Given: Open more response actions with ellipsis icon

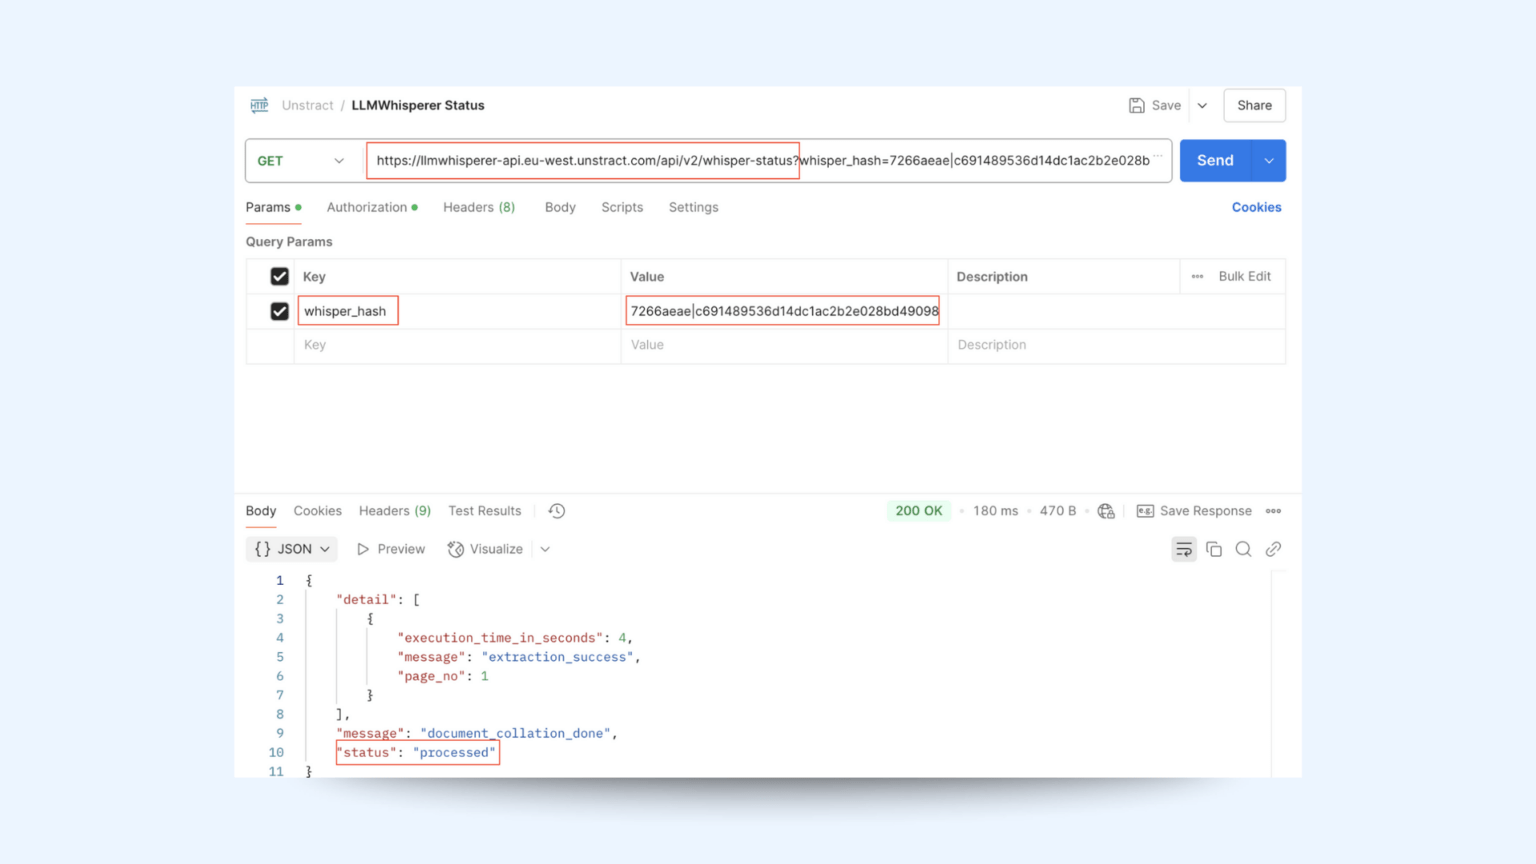Looking at the screenshot, I should pyautogui.click(x=1273, y=510).
